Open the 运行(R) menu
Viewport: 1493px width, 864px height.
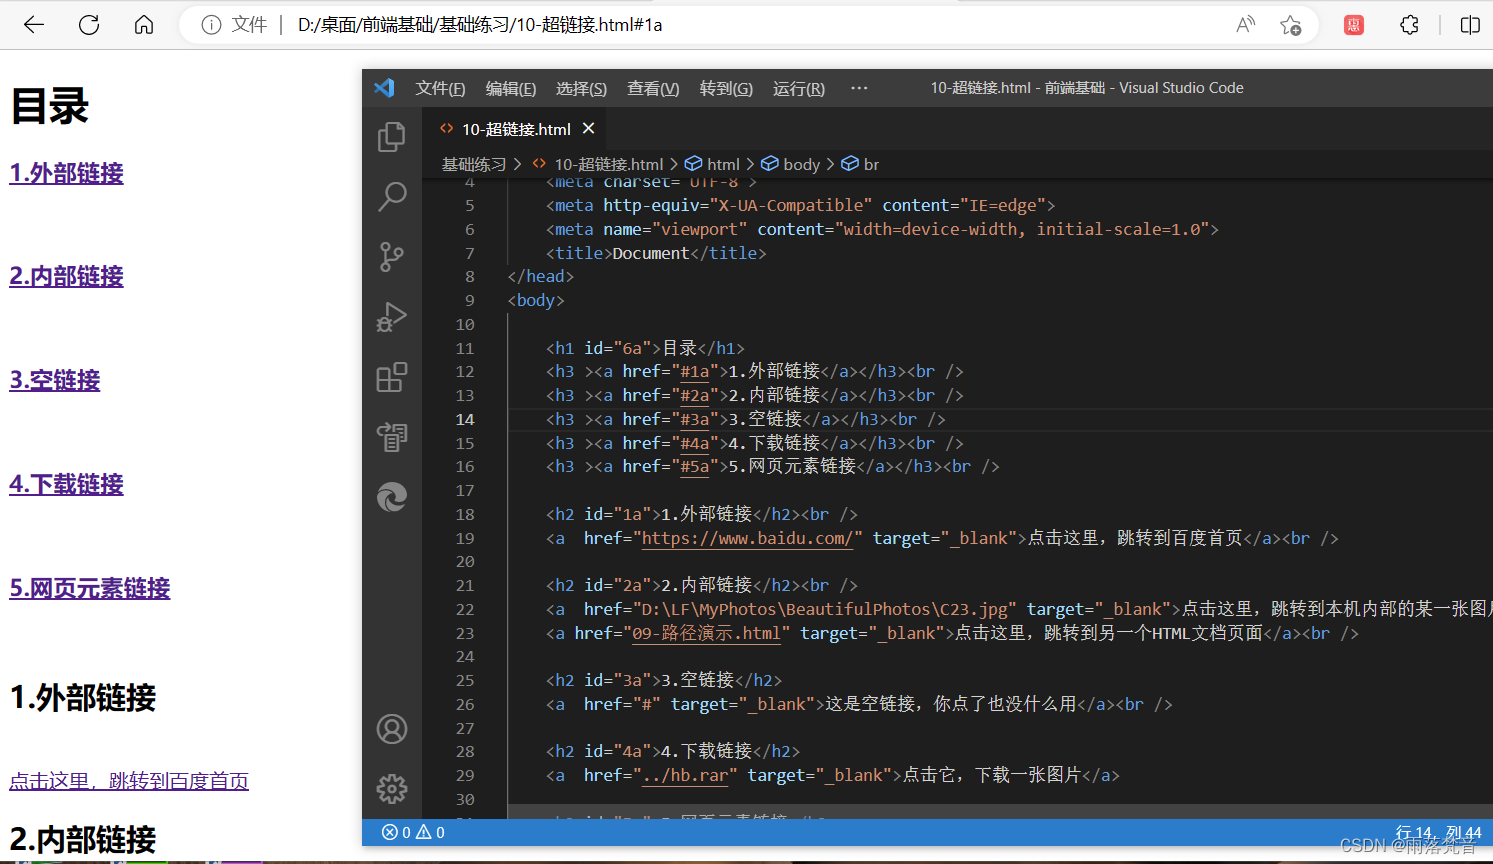click(799, 88)
